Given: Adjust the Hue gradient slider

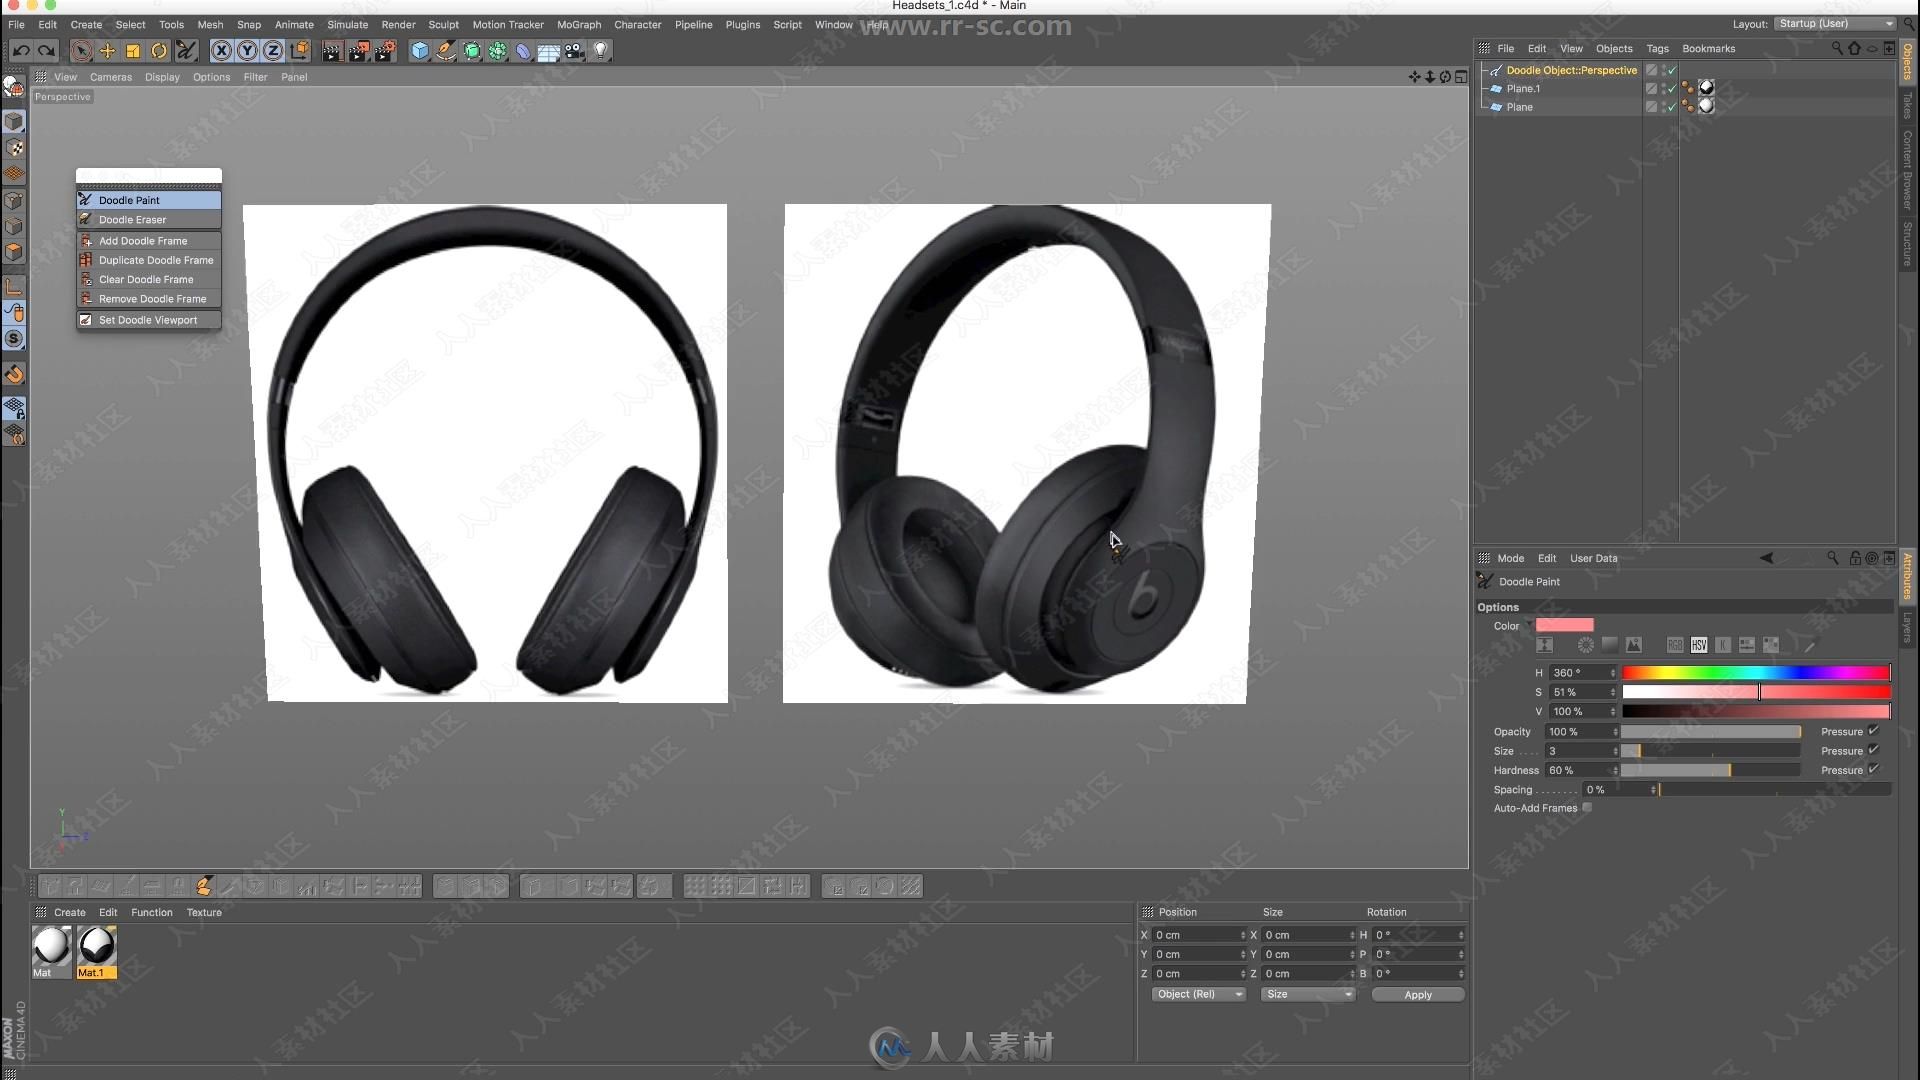Looking at the screenshot, I should (1756, 672).
